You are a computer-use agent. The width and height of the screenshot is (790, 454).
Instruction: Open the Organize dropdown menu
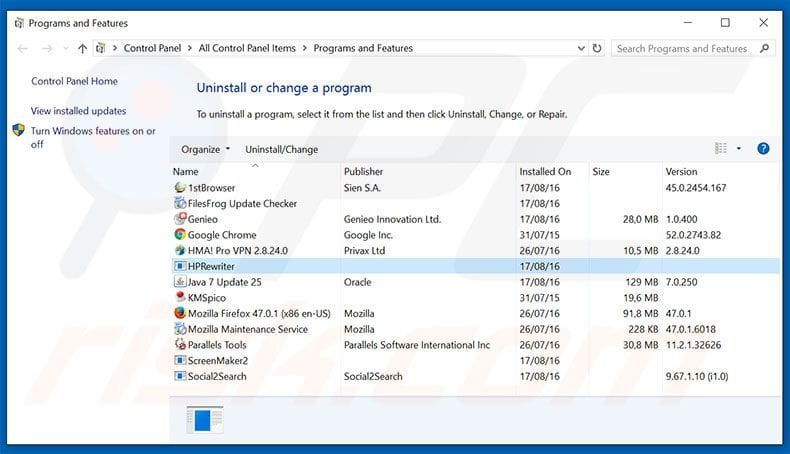[x=206, y=149]
